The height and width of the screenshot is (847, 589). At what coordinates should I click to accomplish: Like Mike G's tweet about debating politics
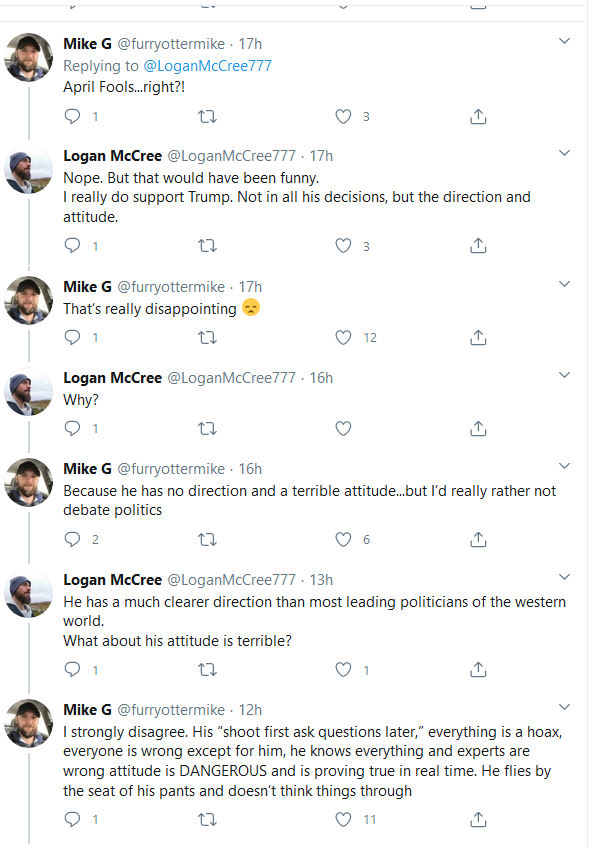pos(343,538)
